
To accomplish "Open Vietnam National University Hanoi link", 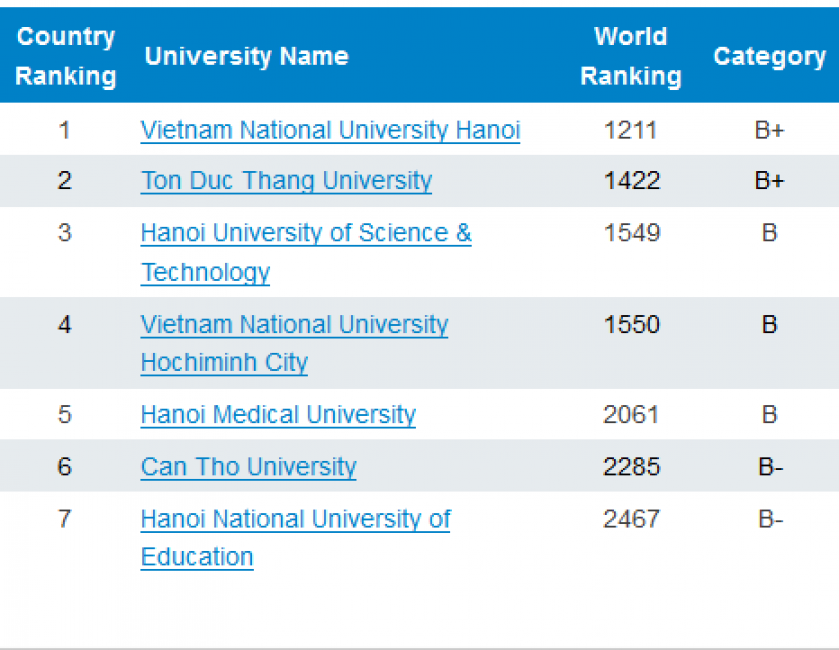I will 330,130.
